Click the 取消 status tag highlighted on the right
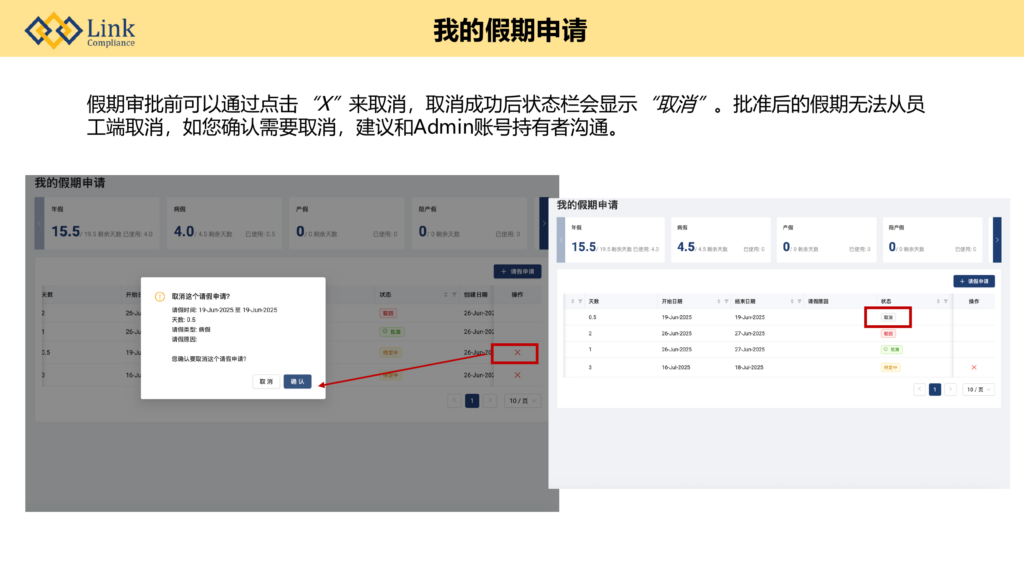The height and width of the screenshot is (576, 1024). (x=888, y=316)
